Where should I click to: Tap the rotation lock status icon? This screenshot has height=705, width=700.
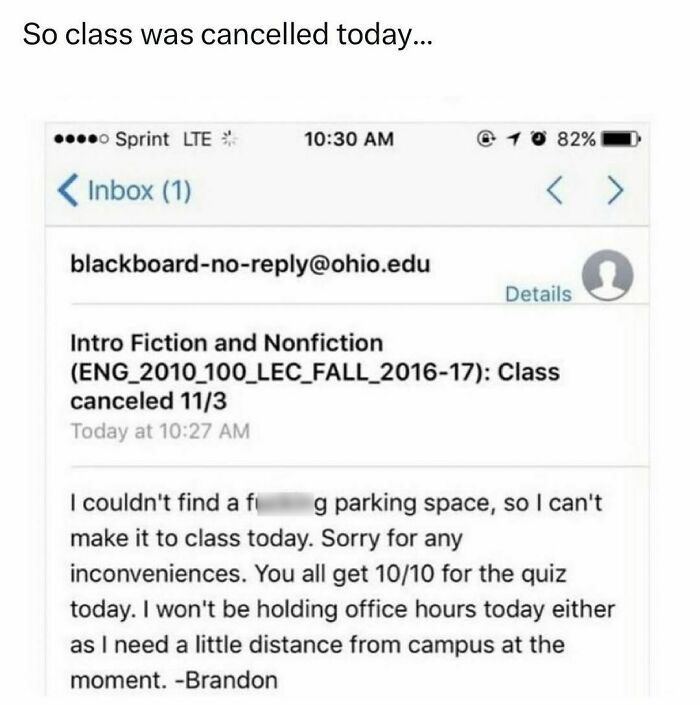pyautogui.click(x=486, y=139)
